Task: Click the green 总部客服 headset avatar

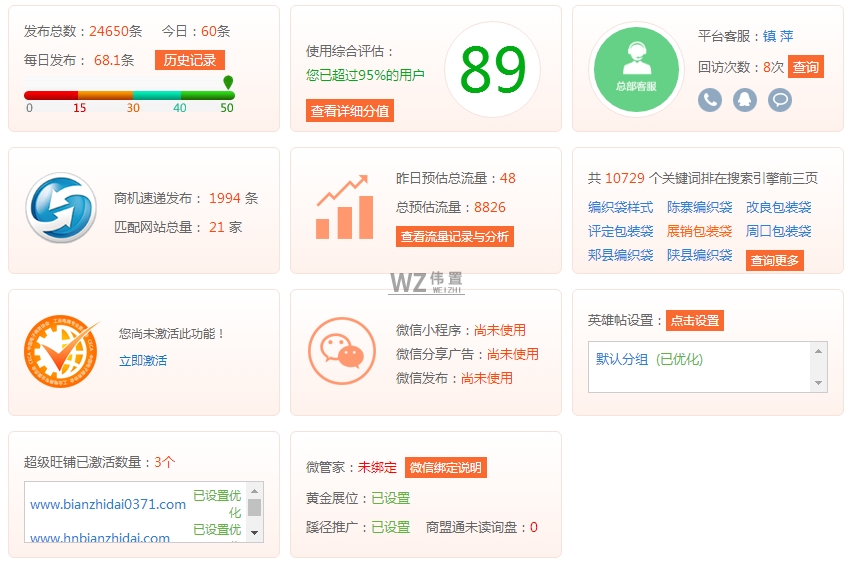Action: (x=636, y=70)
